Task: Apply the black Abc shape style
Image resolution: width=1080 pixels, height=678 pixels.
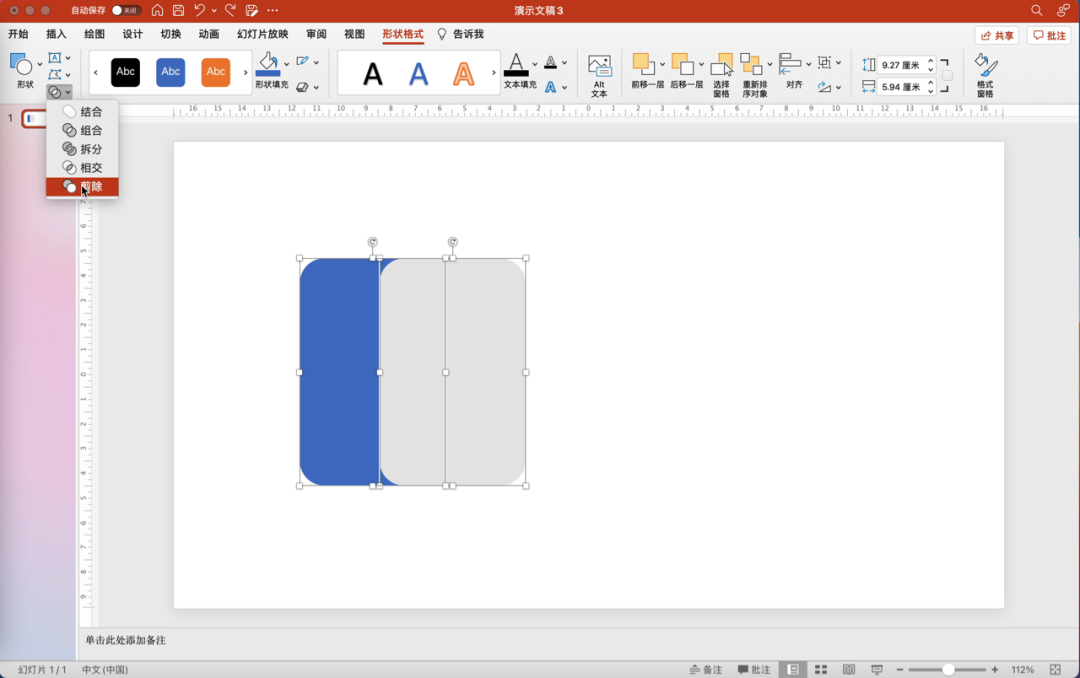Action: 125,72
